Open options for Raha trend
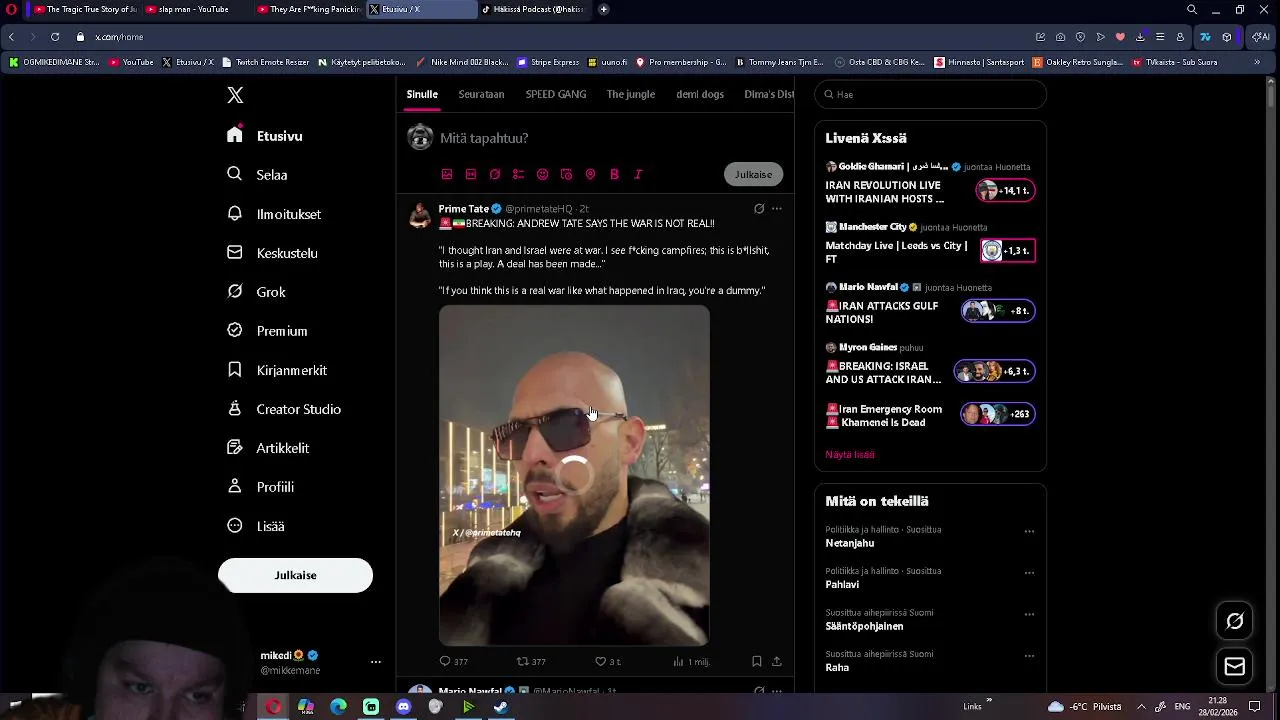Viewport: 1280px width, 720px height. [1029, 656]
